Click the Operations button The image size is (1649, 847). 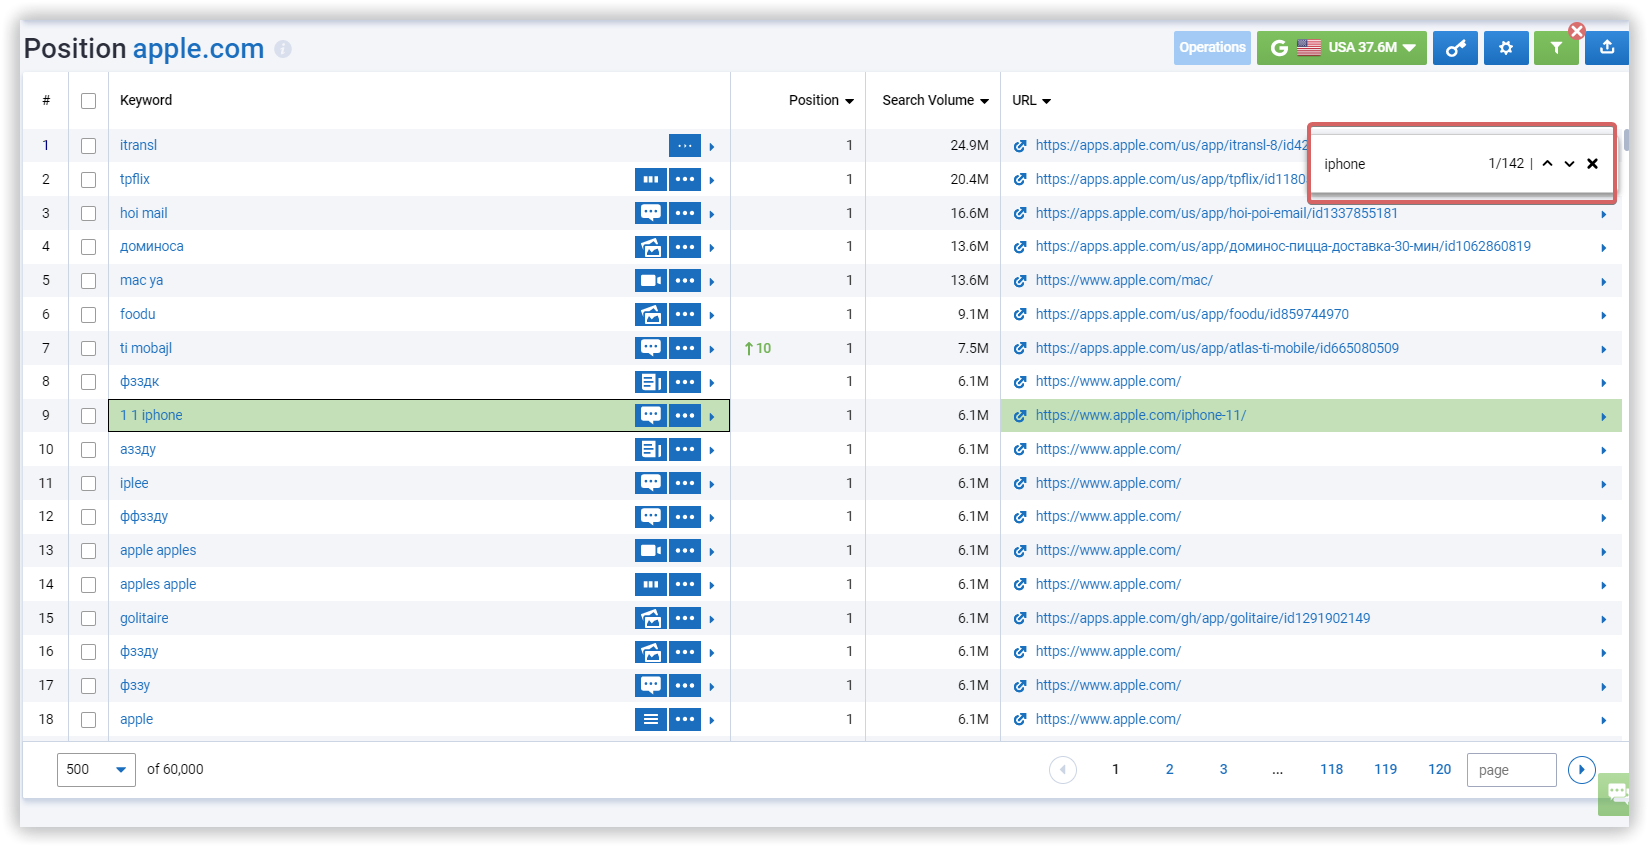click(1212, 47)
